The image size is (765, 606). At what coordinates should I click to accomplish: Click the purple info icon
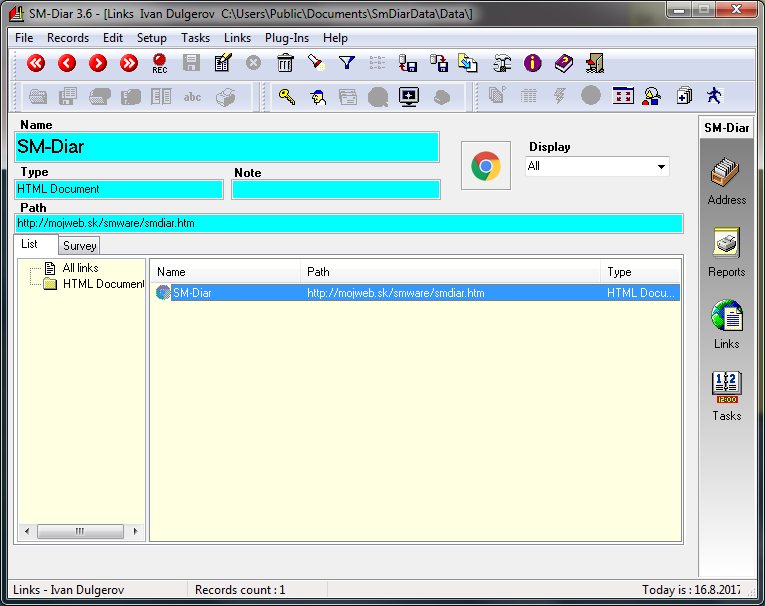[533, 63]
